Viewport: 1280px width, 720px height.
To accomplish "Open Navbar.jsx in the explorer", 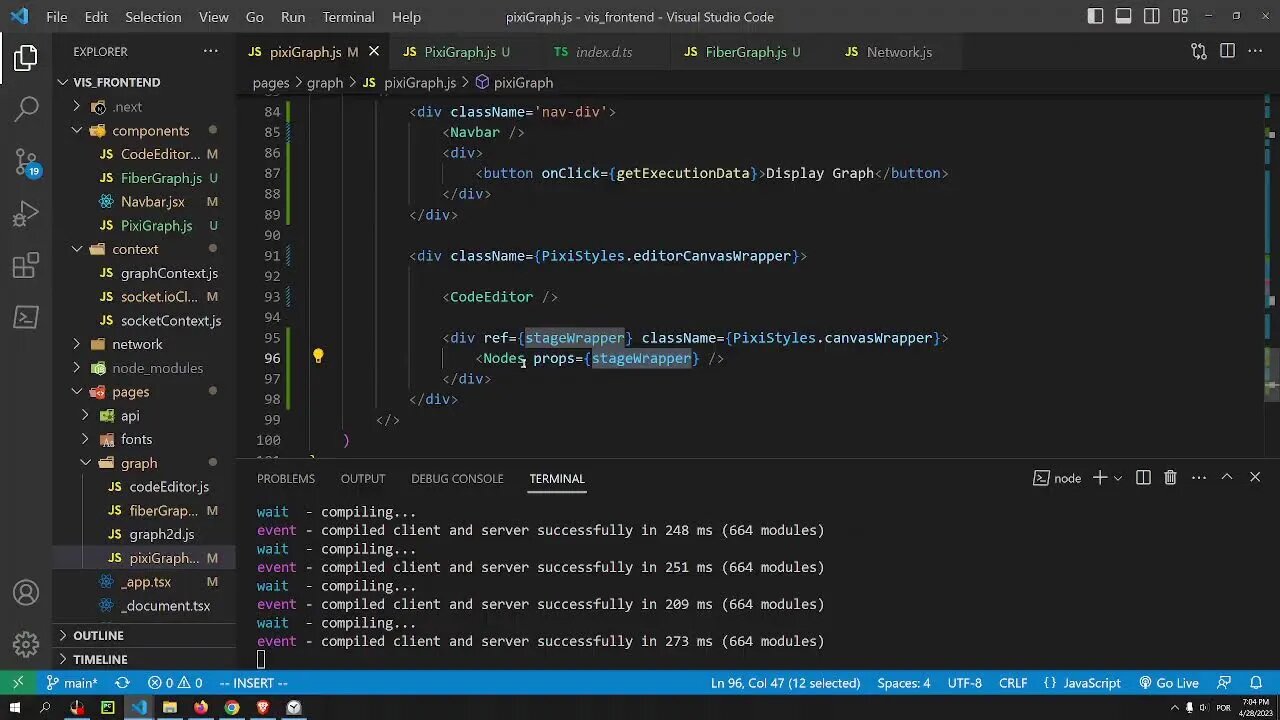I will (x=152, y=202).
